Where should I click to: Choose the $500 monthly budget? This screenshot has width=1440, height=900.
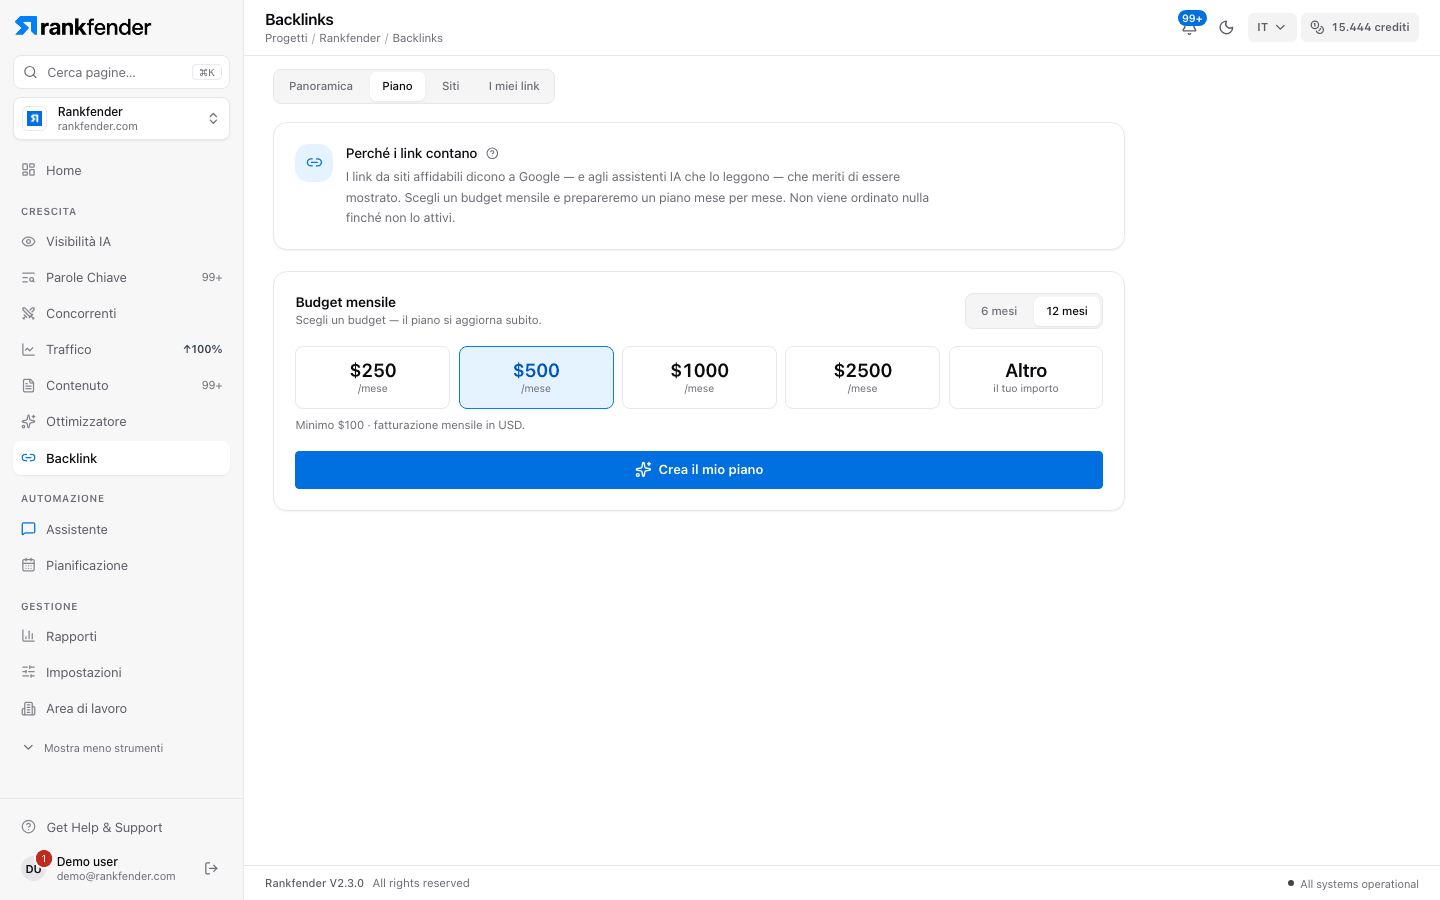536,377
